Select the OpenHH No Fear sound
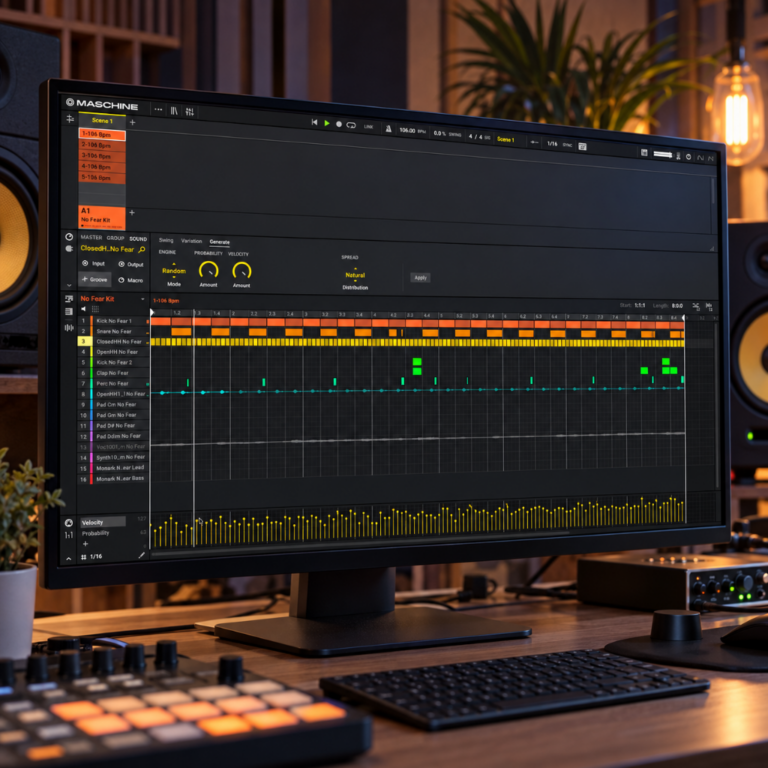 coord(113,352)
